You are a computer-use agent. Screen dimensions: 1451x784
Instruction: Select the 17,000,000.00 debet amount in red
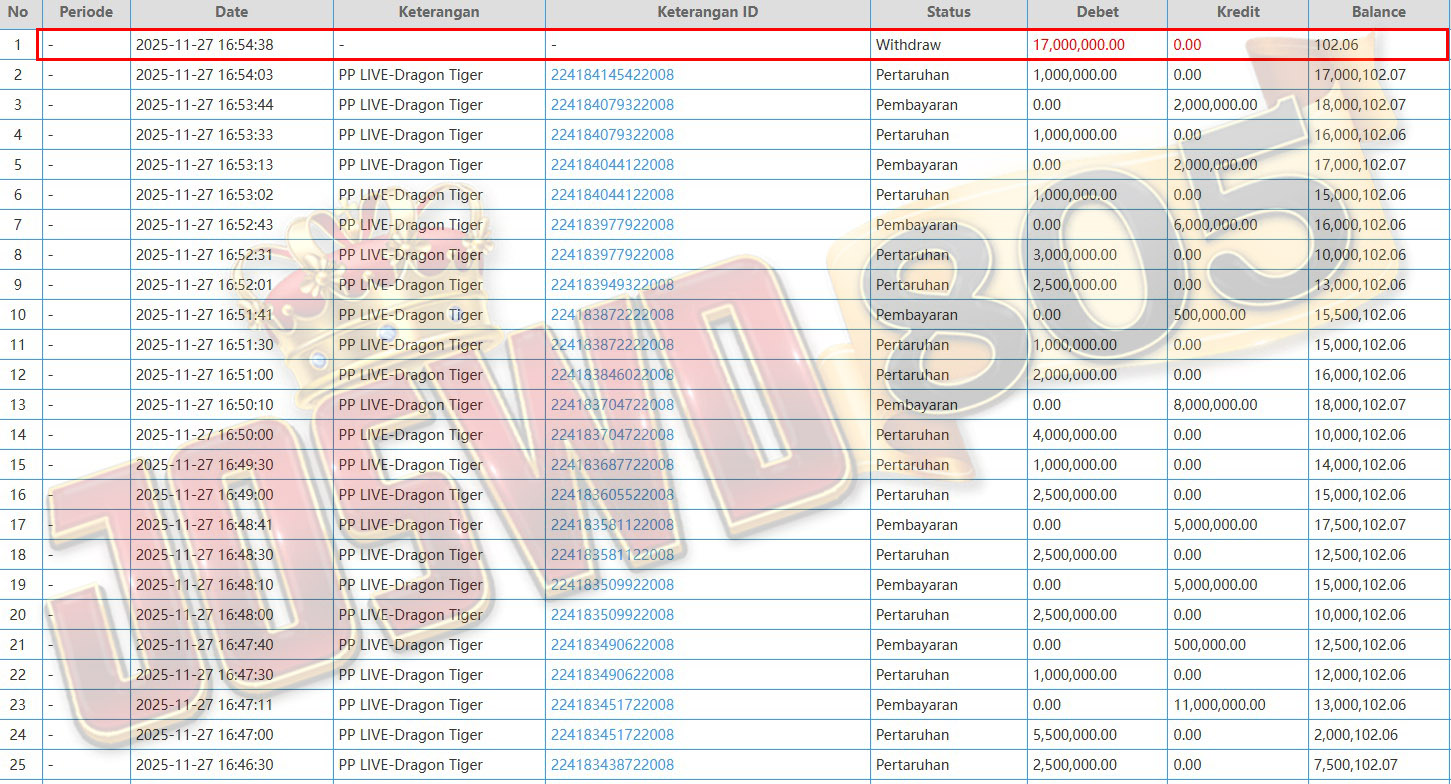[1078, 45]
